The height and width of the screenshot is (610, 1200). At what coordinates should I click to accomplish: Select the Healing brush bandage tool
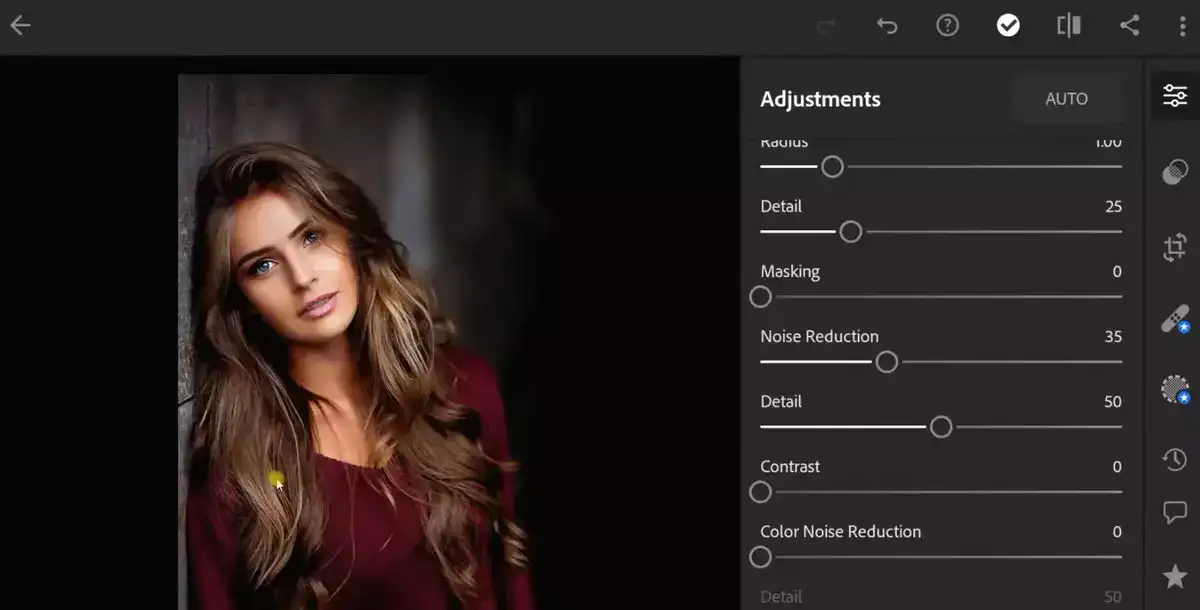click(1175, 320)
